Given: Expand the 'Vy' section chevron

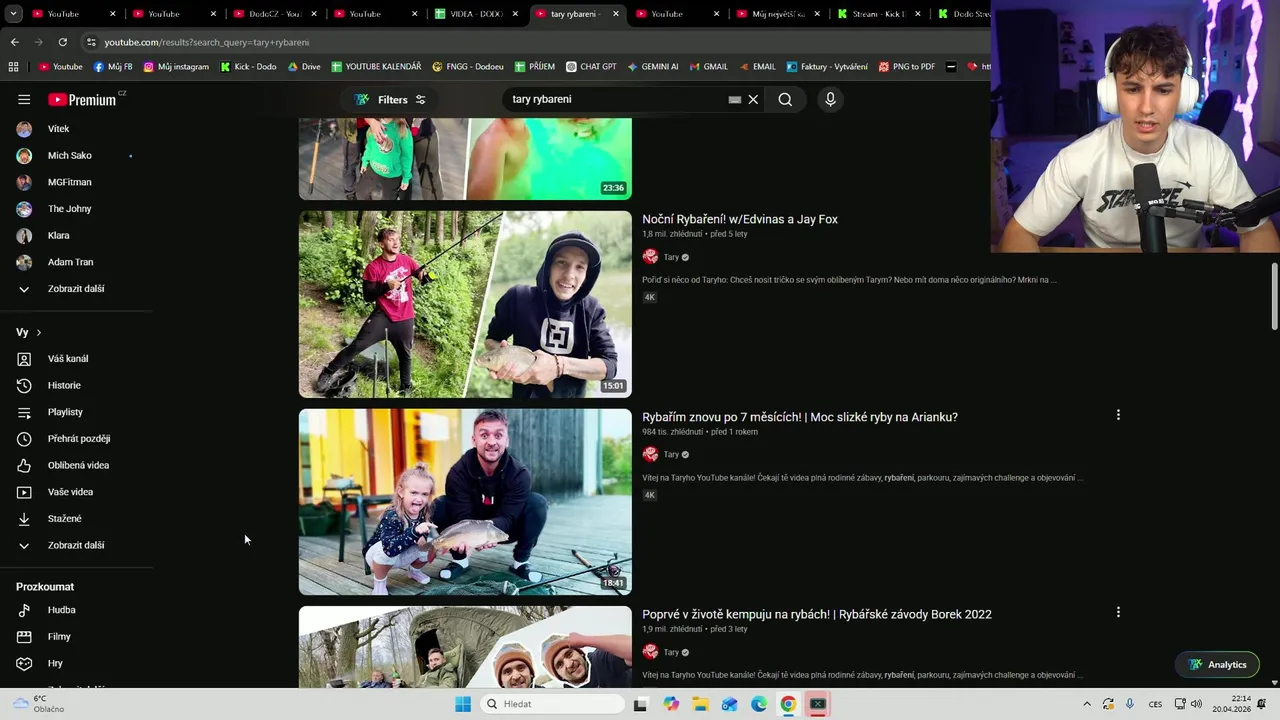Looking at the screenshot, I should coord(39,332).
